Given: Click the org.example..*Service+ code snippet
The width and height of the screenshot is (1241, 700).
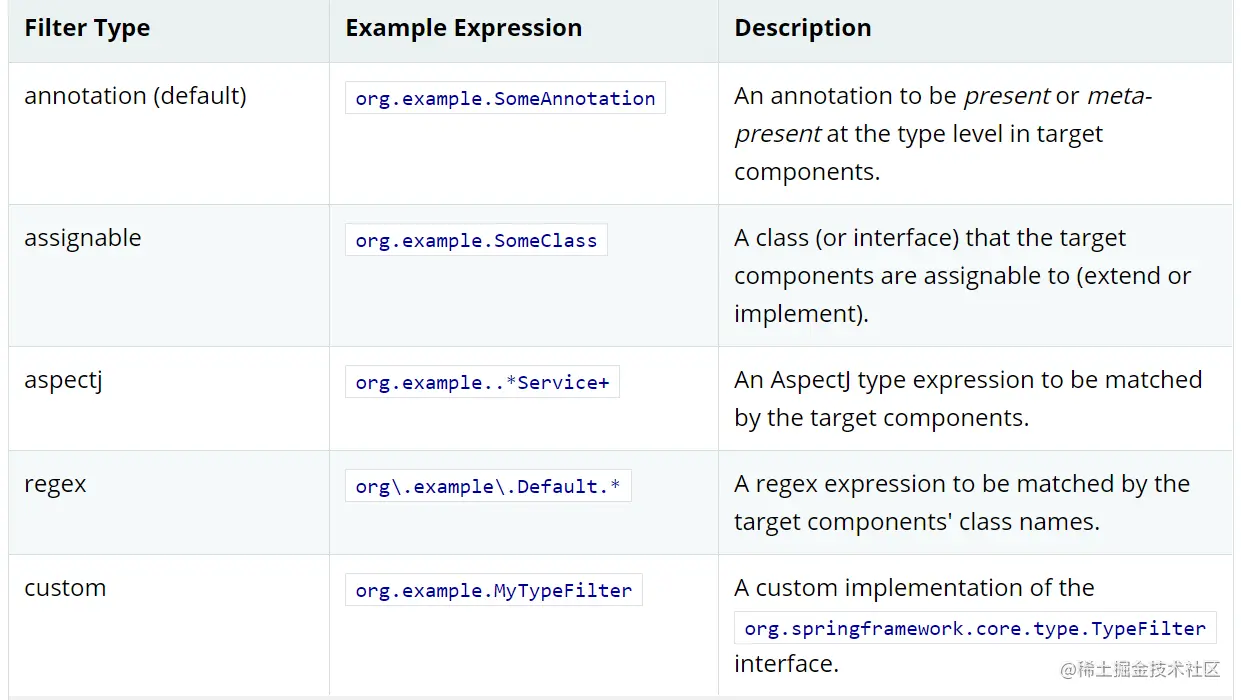Looking at the screenshot, I should pos(482,382).
